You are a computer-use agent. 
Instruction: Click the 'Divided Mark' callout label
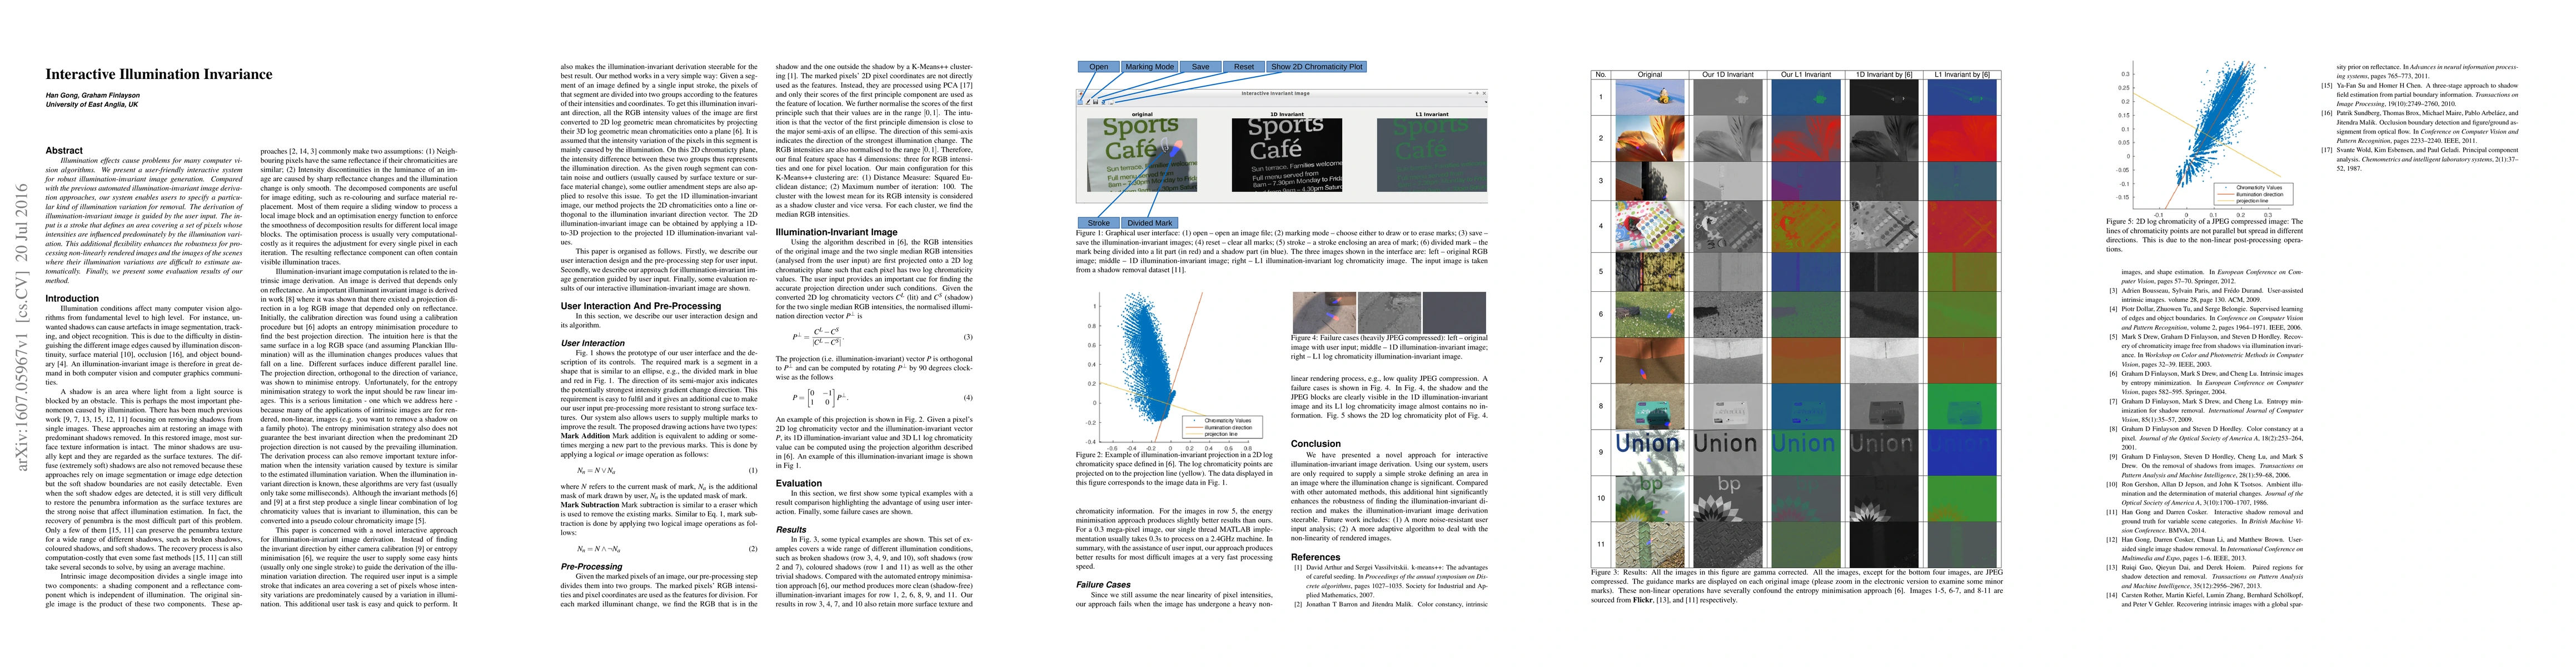point(1149,223)
